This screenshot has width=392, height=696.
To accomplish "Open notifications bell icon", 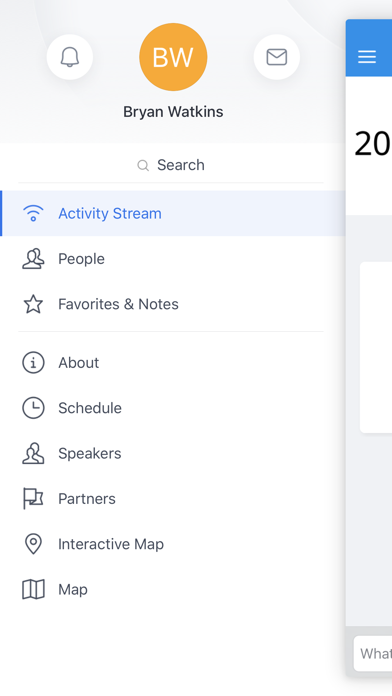I will [x=70, y=57].
